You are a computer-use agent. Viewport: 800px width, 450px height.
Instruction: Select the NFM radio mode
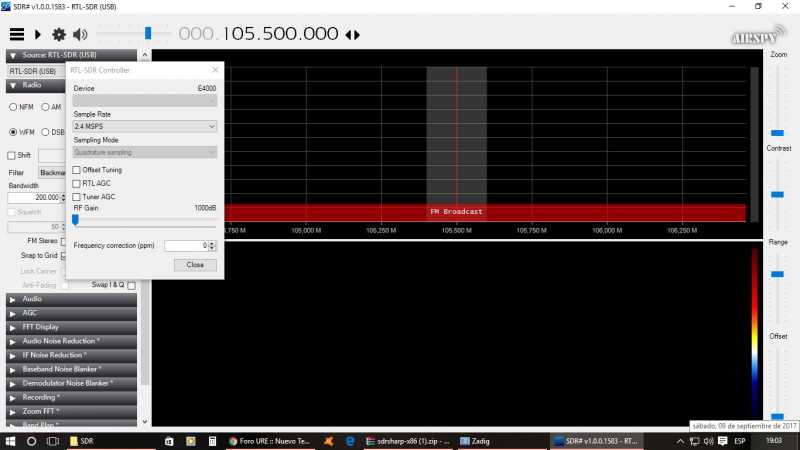click(14, 106)
